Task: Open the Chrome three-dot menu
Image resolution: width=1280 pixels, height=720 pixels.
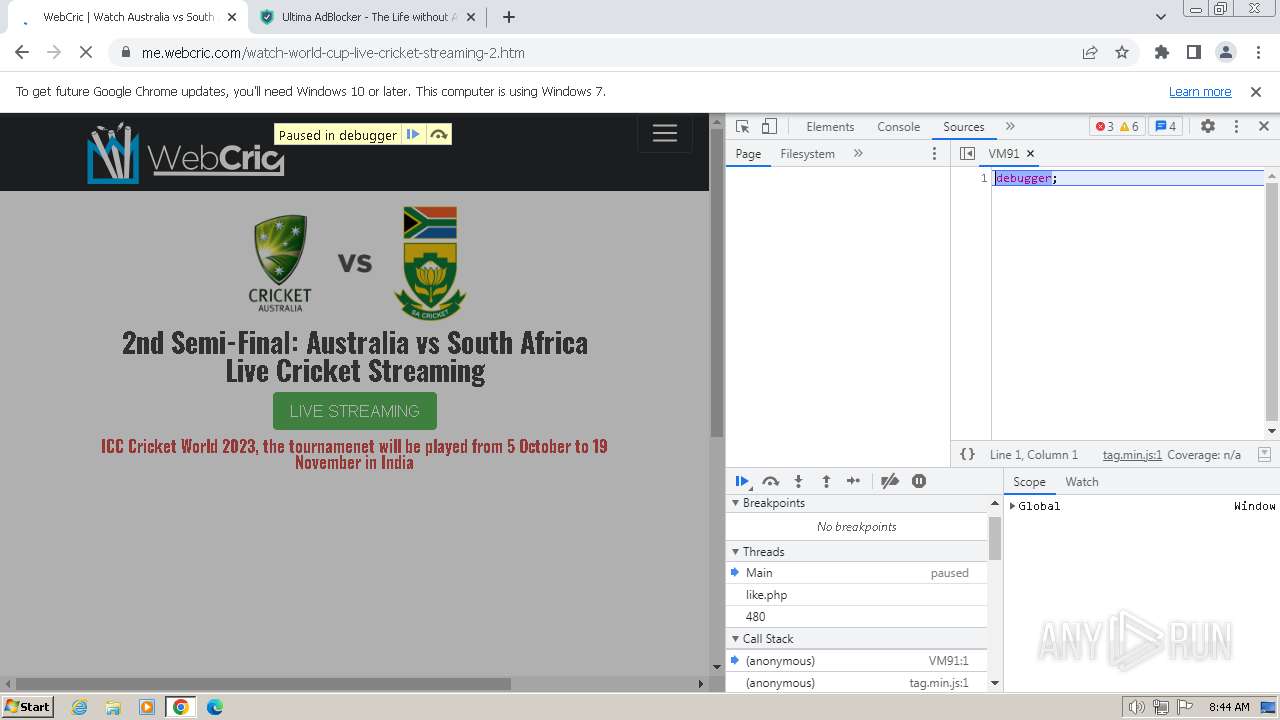Action: pyautogui.click(x=1256, y=52)
